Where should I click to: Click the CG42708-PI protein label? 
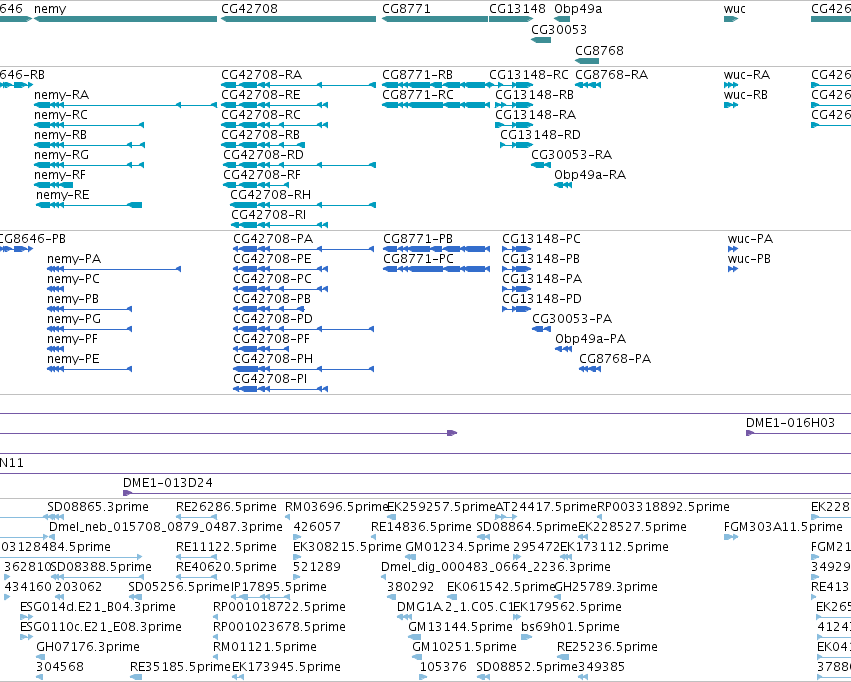click(270, 379)
